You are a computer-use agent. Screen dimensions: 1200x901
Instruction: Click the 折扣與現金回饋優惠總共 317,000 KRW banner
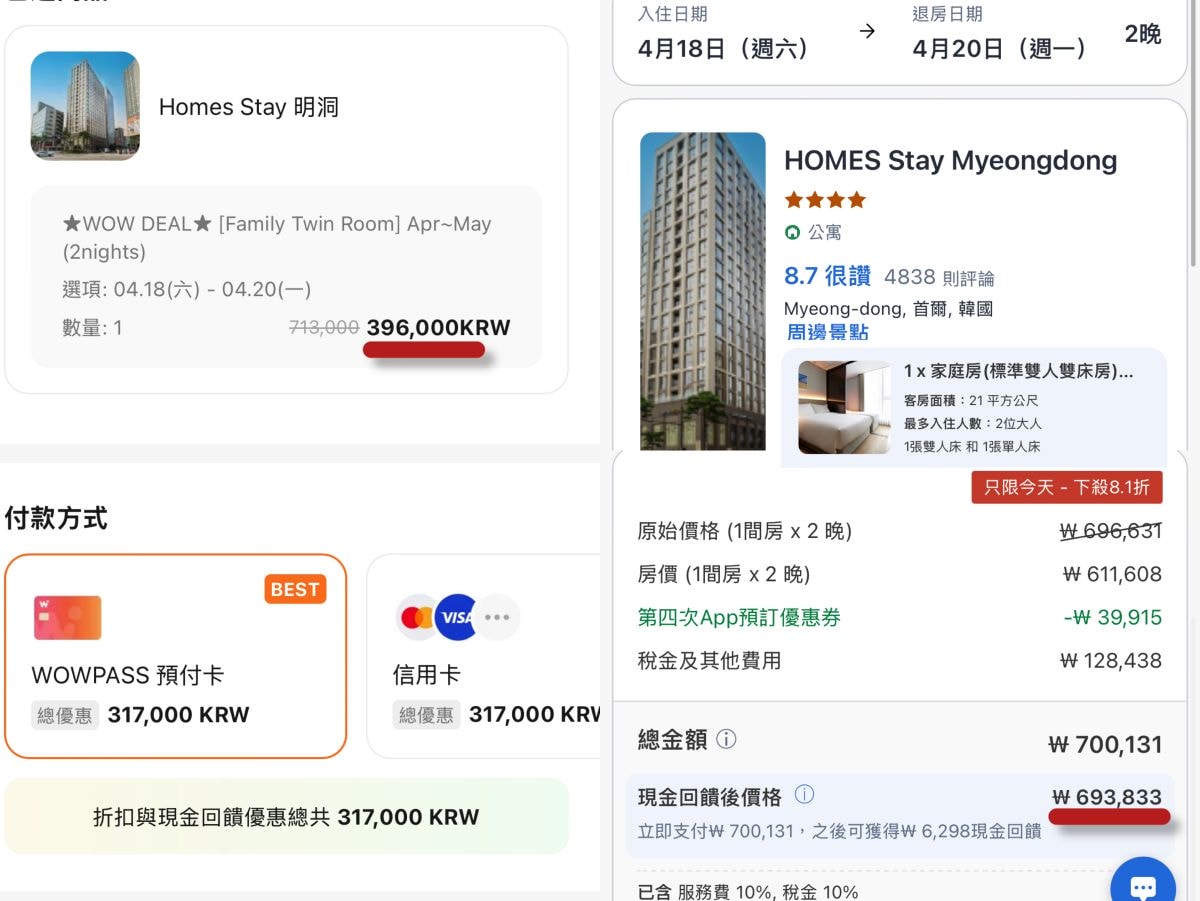click(286, 816)
